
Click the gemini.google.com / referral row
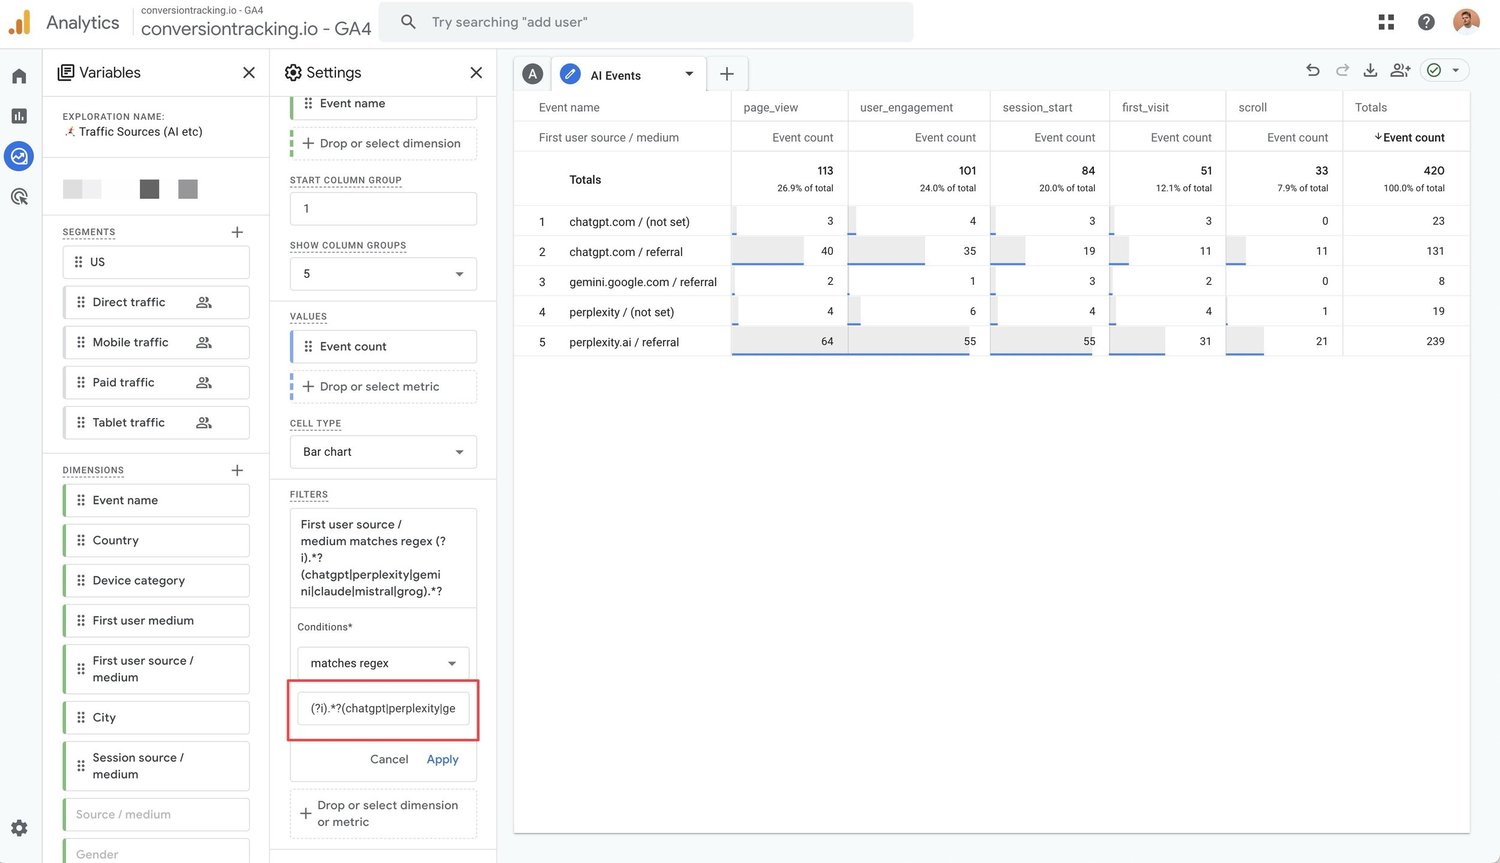991,281
